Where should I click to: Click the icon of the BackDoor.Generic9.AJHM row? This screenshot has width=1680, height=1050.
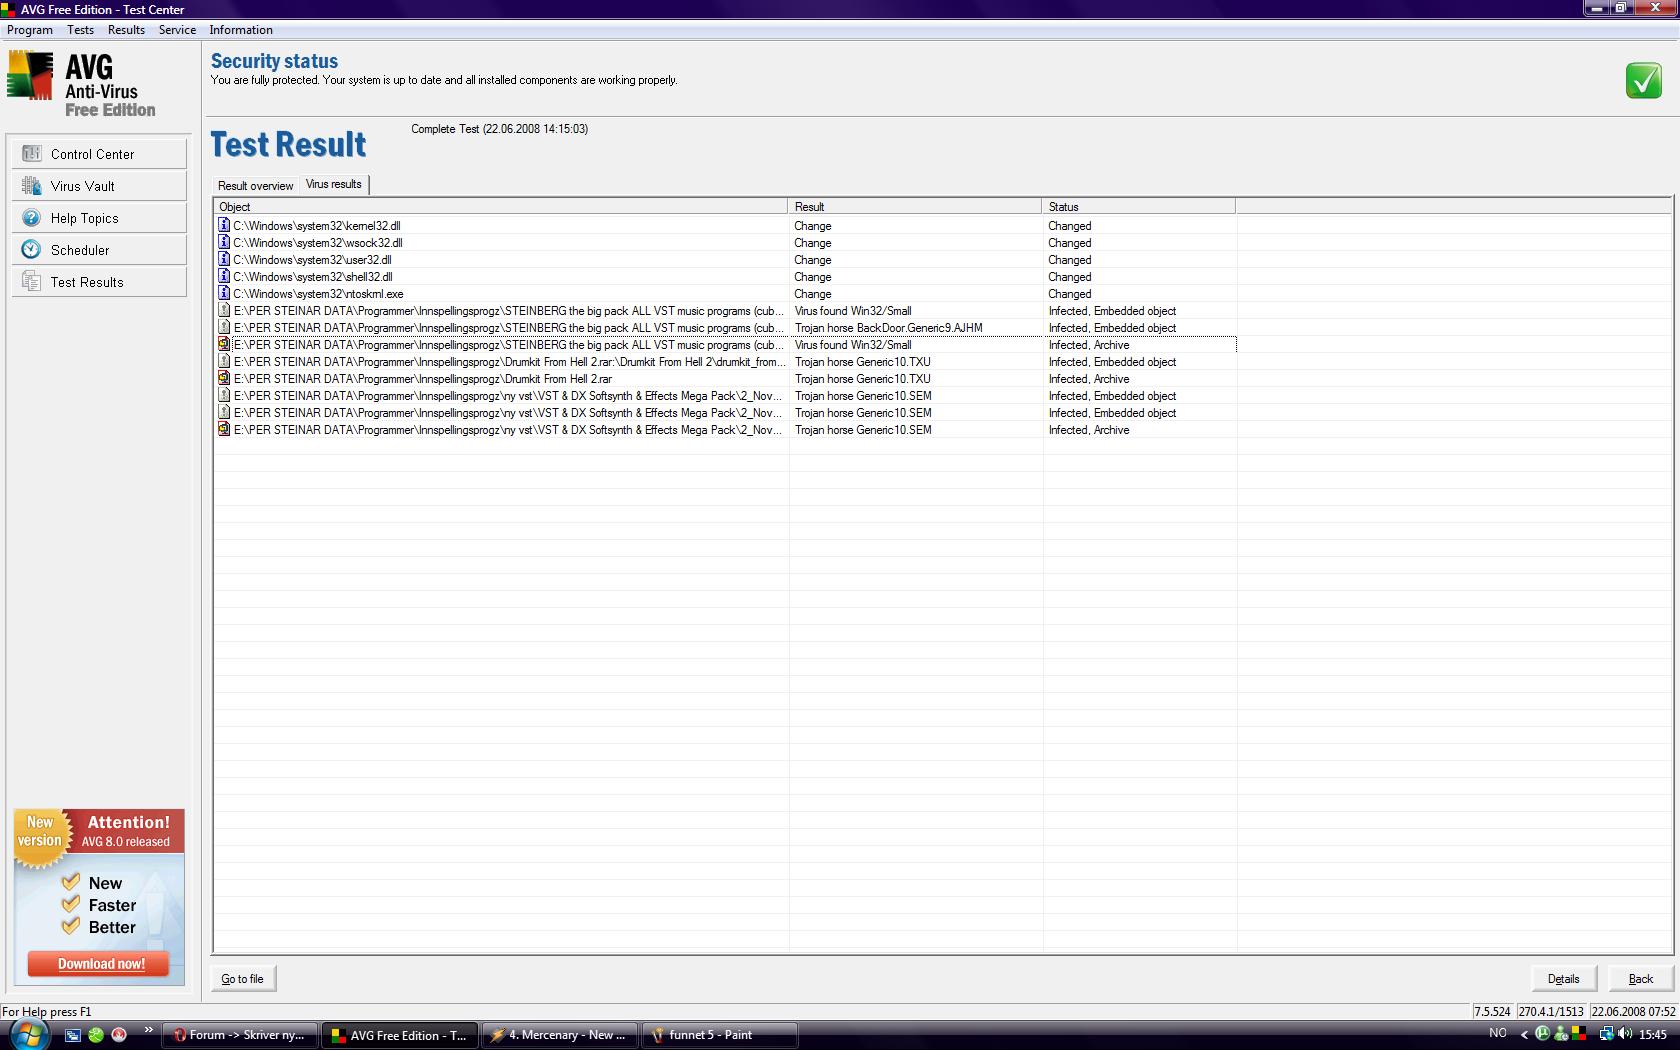(x=224, y=328)
